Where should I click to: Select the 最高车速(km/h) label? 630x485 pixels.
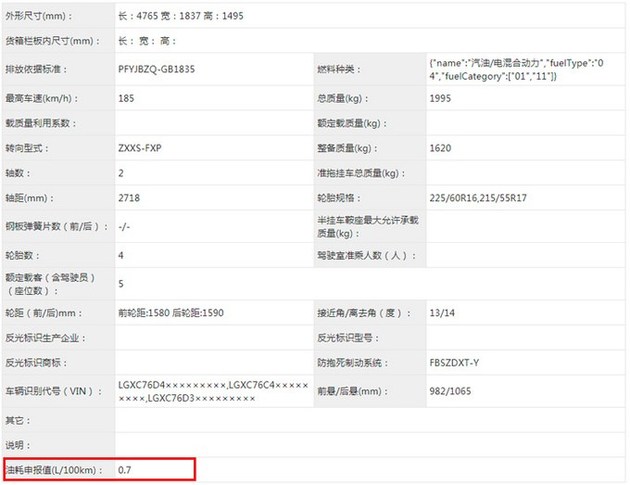(x=42, y=98)
